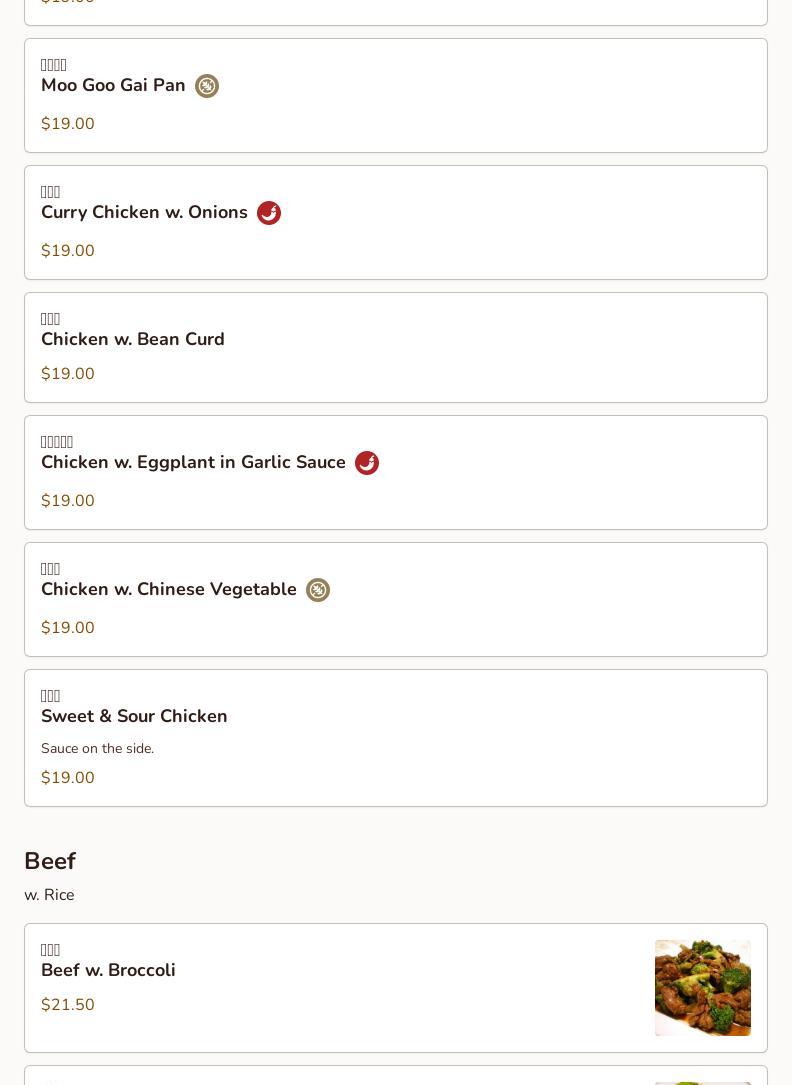Select Chicken w. Eggplant in Garlic Sauce
Viewport: 792px width, 1085px height.
tap(193, 463)
